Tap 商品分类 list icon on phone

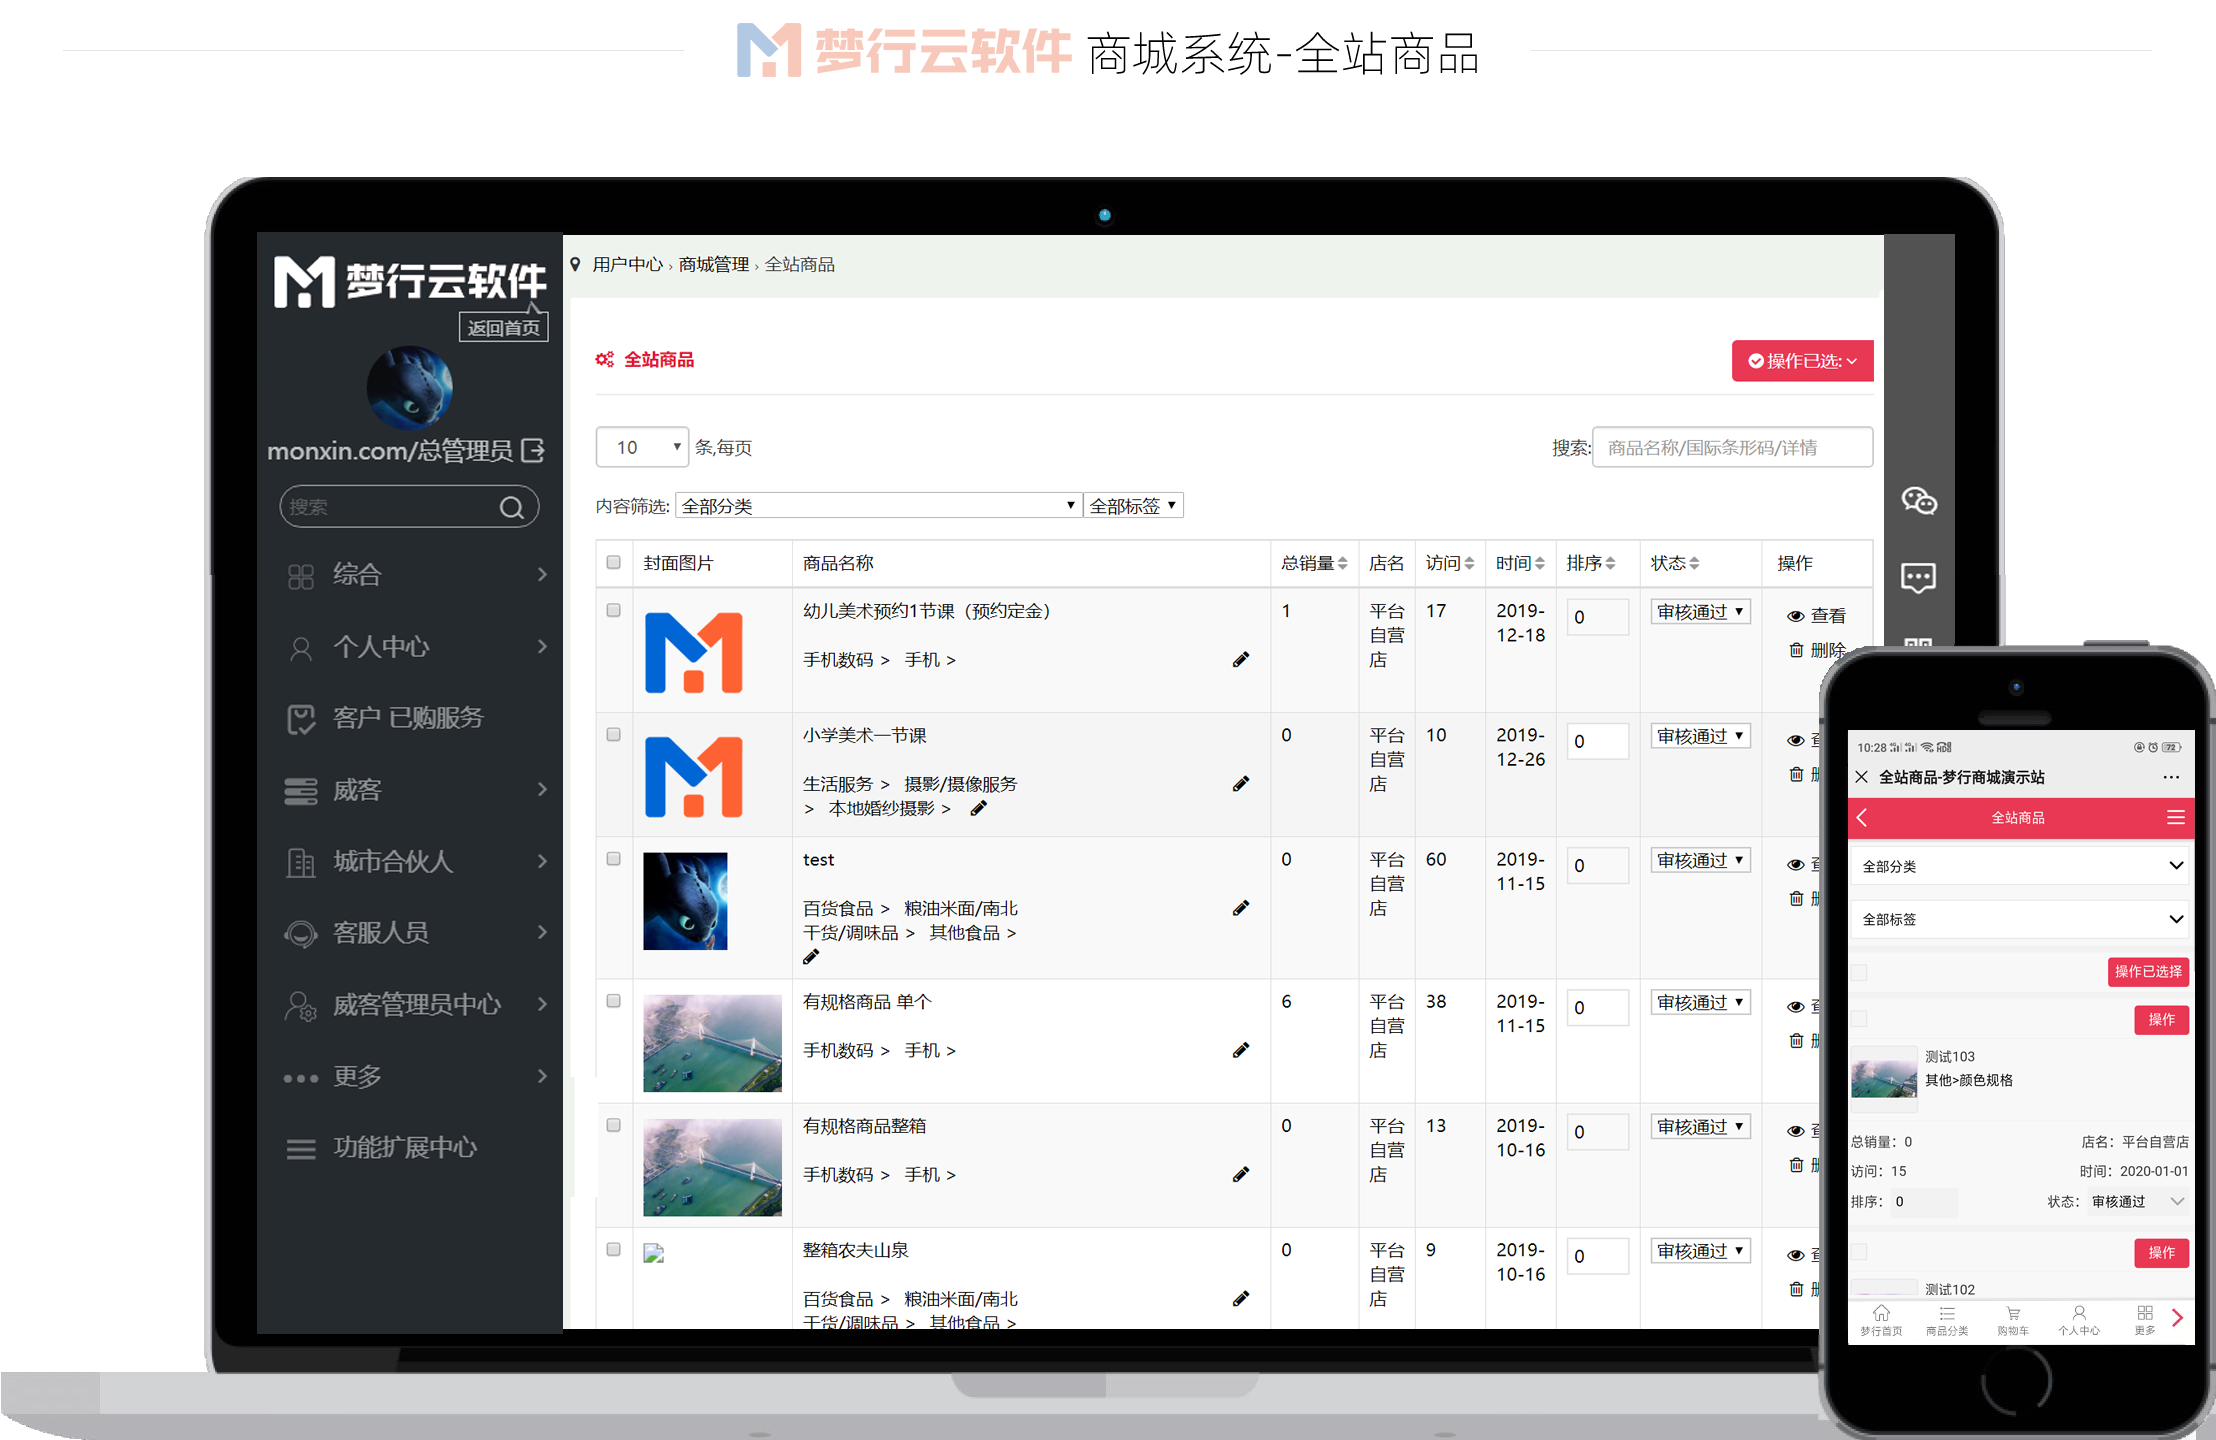[x=1947, y=1313]
